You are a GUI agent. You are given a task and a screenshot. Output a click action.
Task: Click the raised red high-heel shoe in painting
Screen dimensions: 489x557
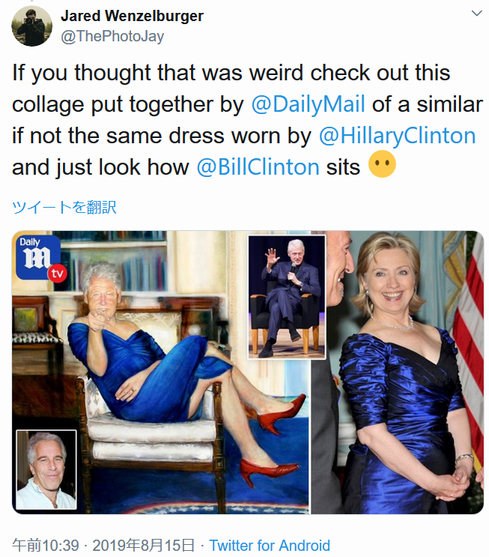[281, 414]
